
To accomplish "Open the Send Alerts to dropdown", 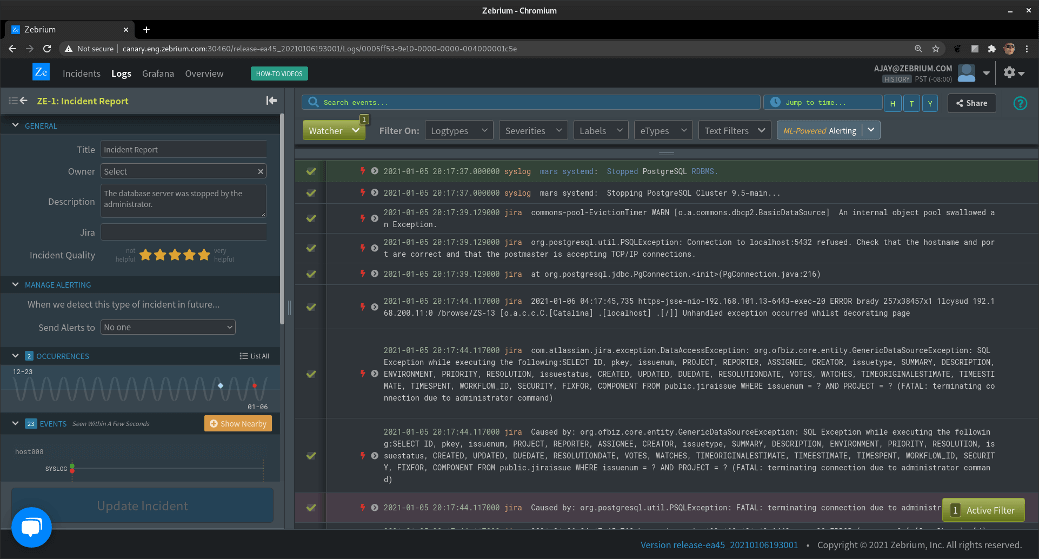I will [x=168, y=327].
